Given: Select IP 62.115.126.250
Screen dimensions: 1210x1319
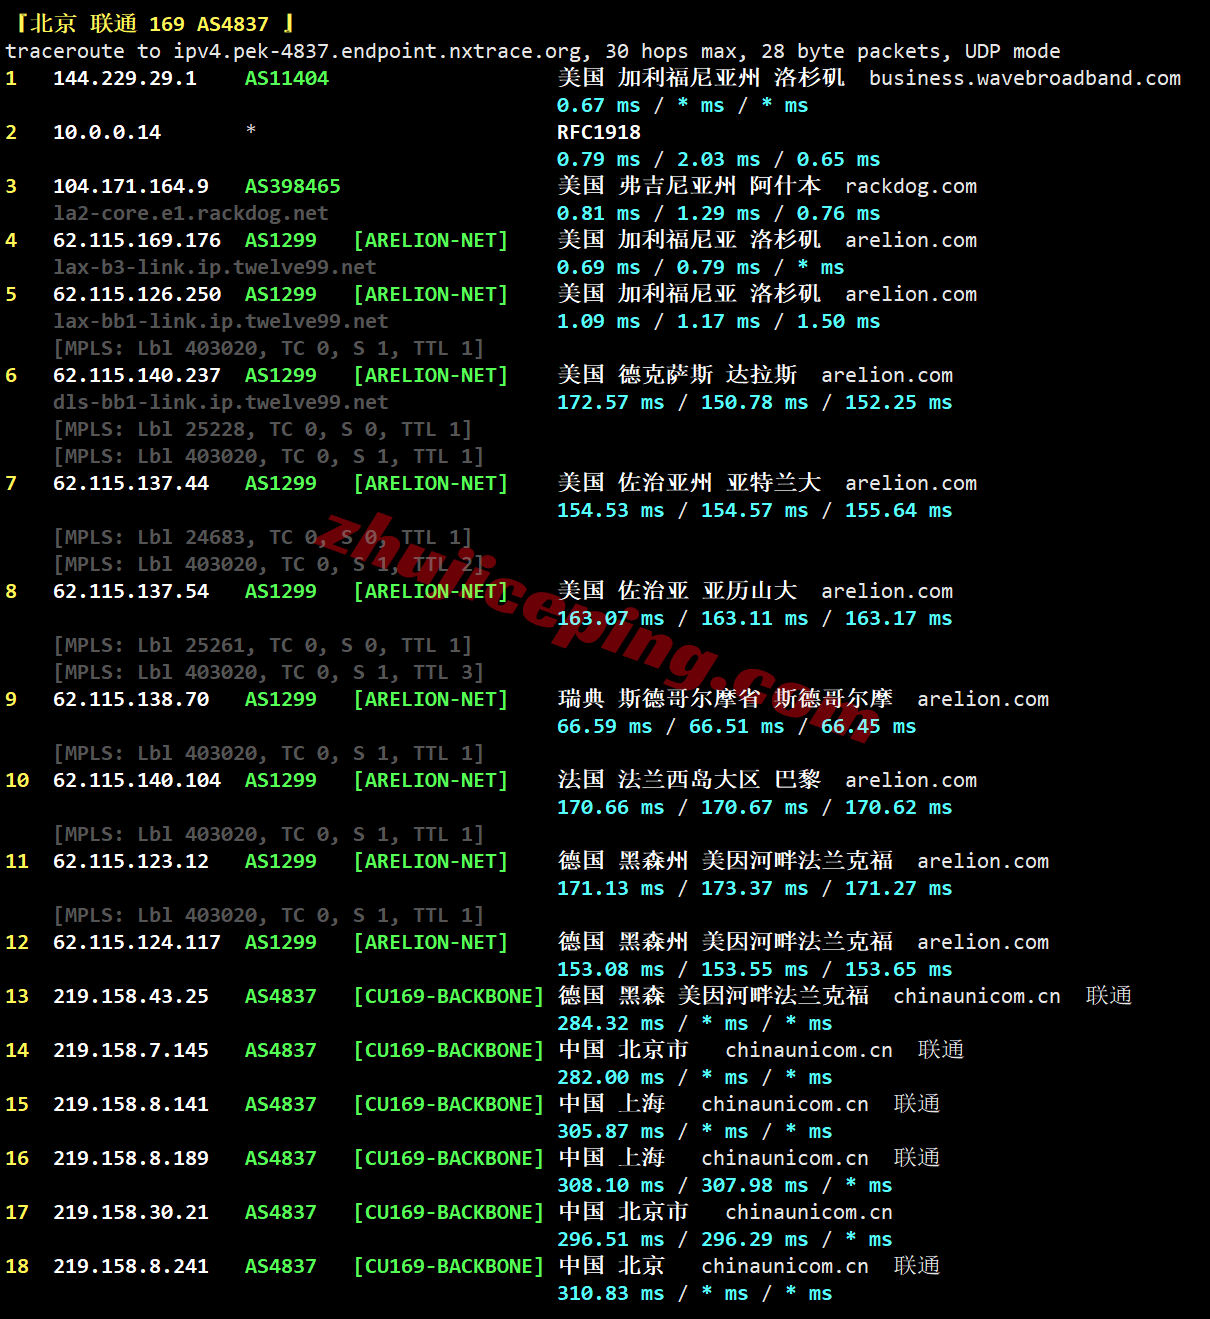Looking at the screenshot, I should [137, 294].
